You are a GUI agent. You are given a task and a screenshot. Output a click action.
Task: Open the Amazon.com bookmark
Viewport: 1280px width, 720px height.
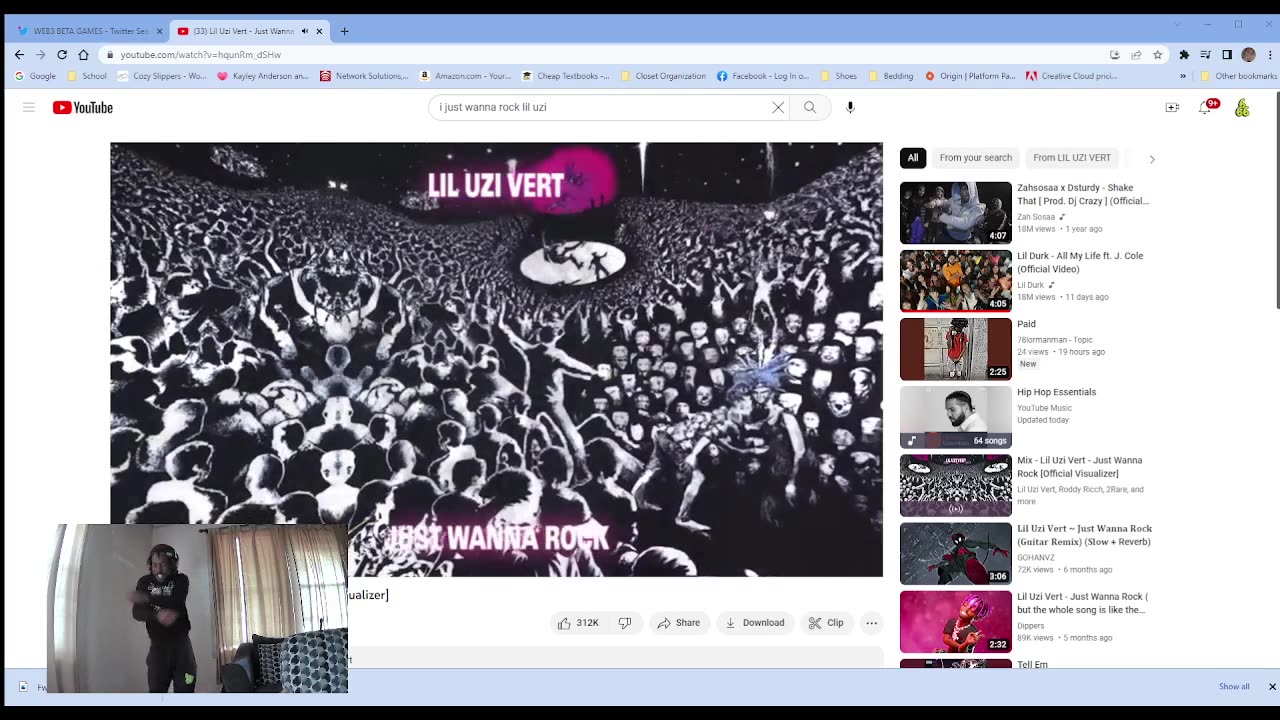(x=466, y=76)
